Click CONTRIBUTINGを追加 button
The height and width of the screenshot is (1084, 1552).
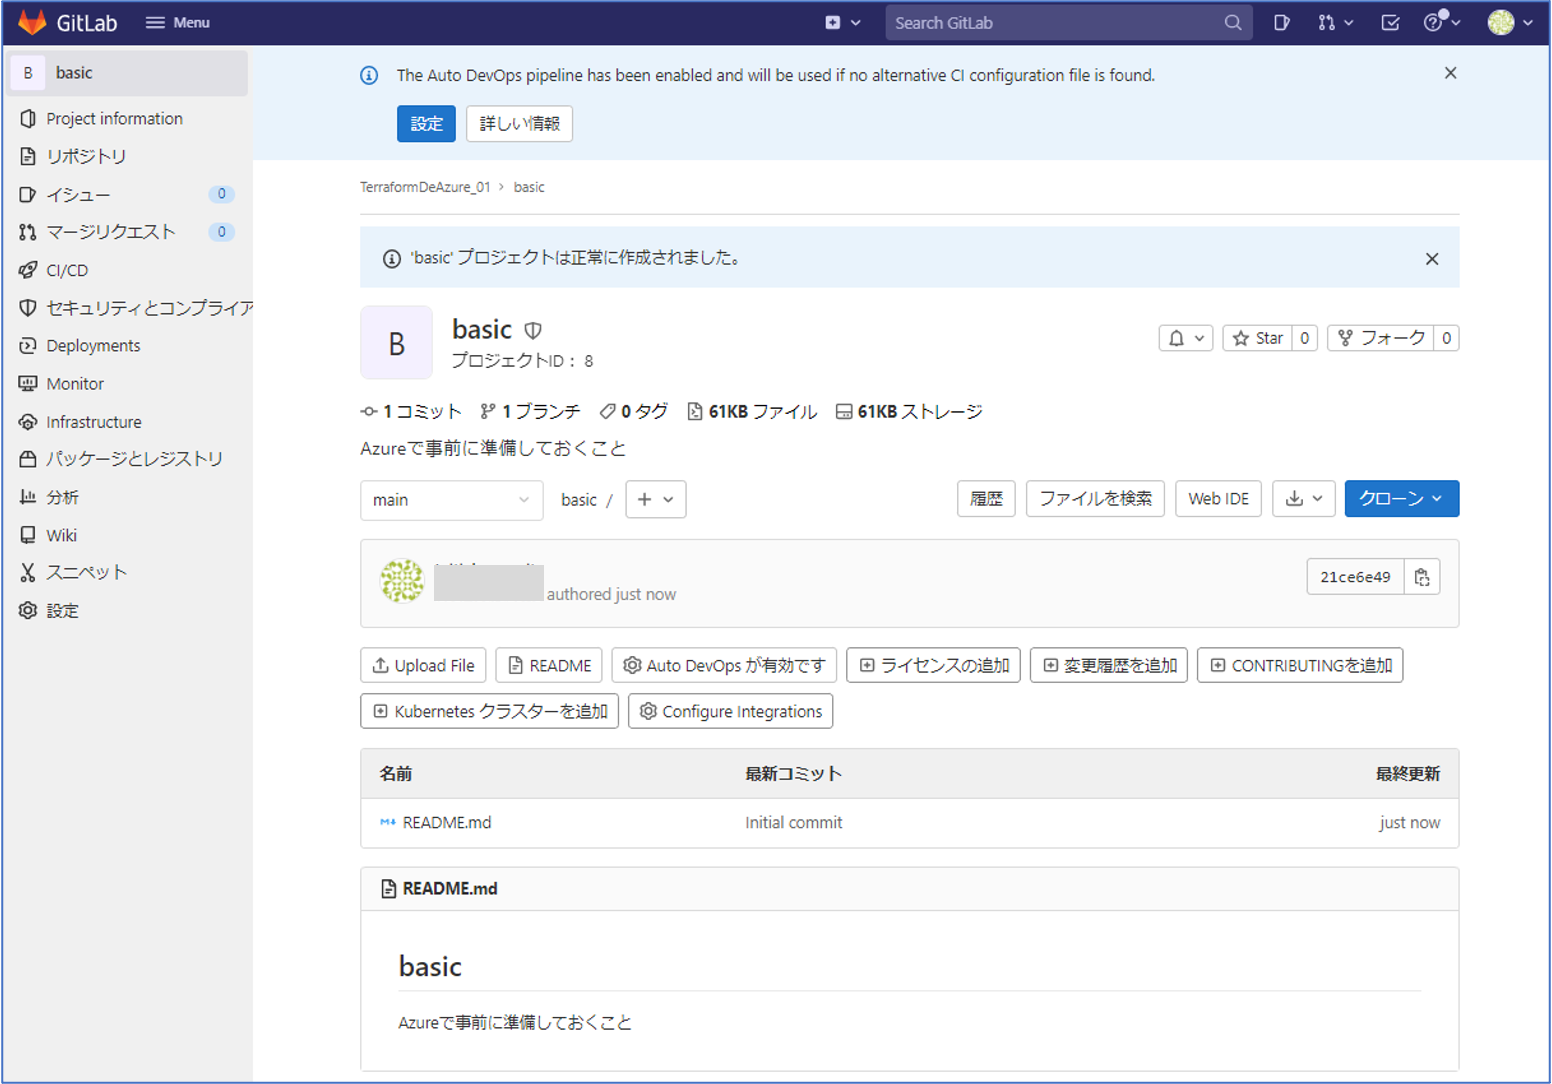[1300, 666]
